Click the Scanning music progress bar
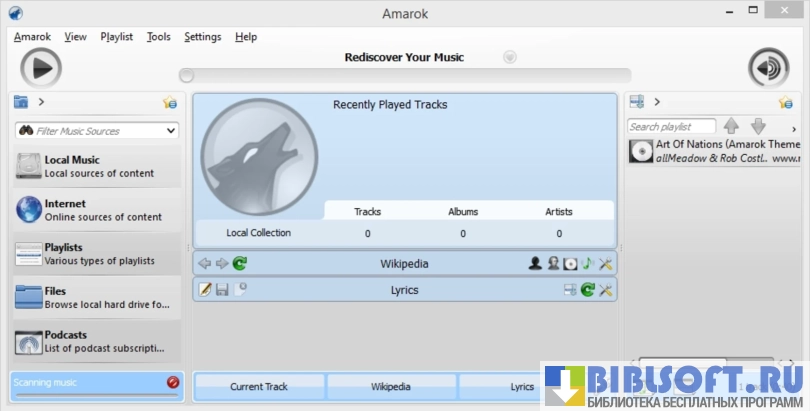 pos(97,396)
